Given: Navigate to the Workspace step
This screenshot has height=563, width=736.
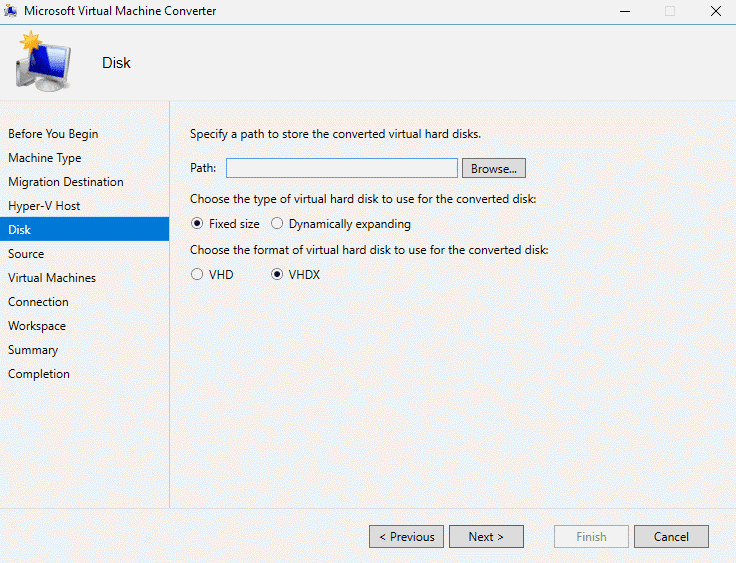Looking at the screenshot, I should pos(37,326).
